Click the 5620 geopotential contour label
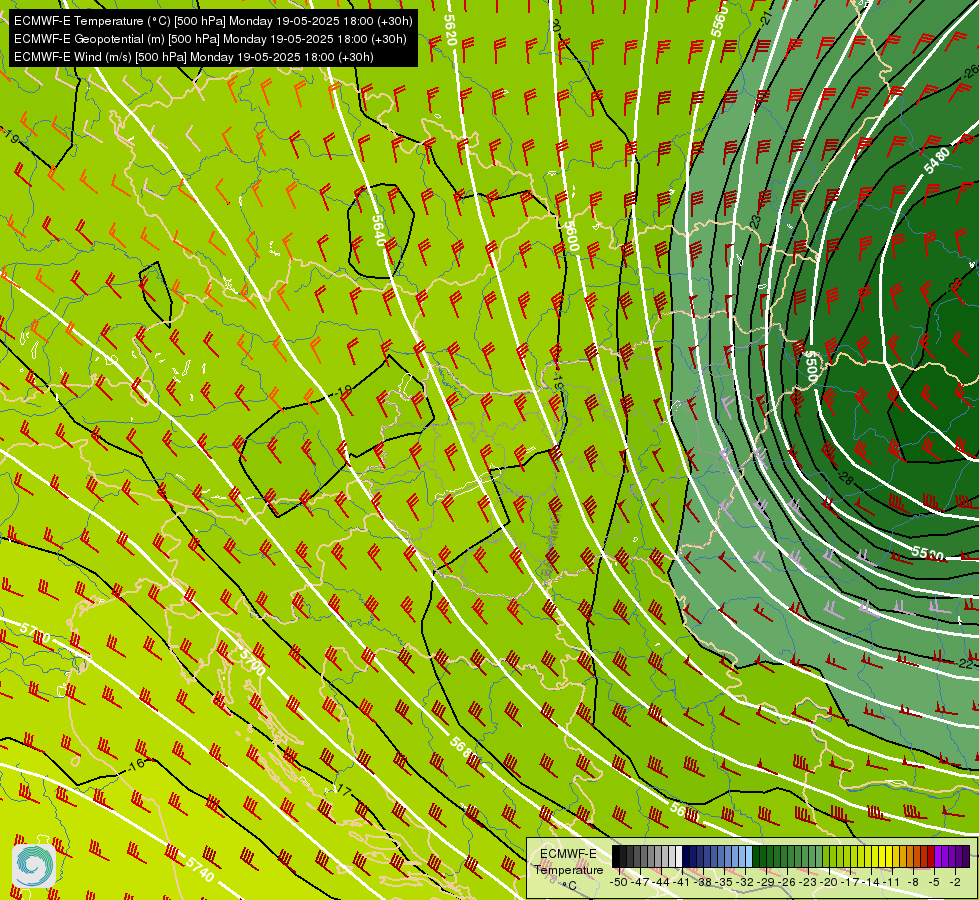979x900 pixels. click(x=450, y=30)
